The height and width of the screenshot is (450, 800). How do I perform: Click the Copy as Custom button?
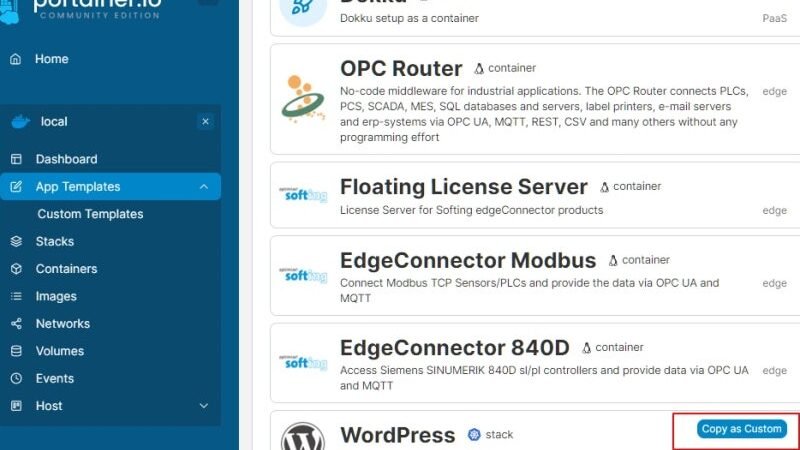click(741, 429)
